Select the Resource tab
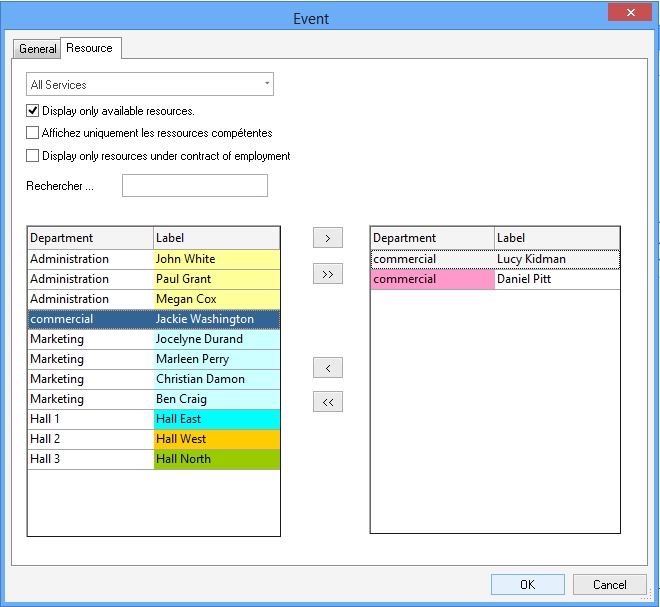Image resolution: width=660 pixels, height=607 pixels. [90, 48]
